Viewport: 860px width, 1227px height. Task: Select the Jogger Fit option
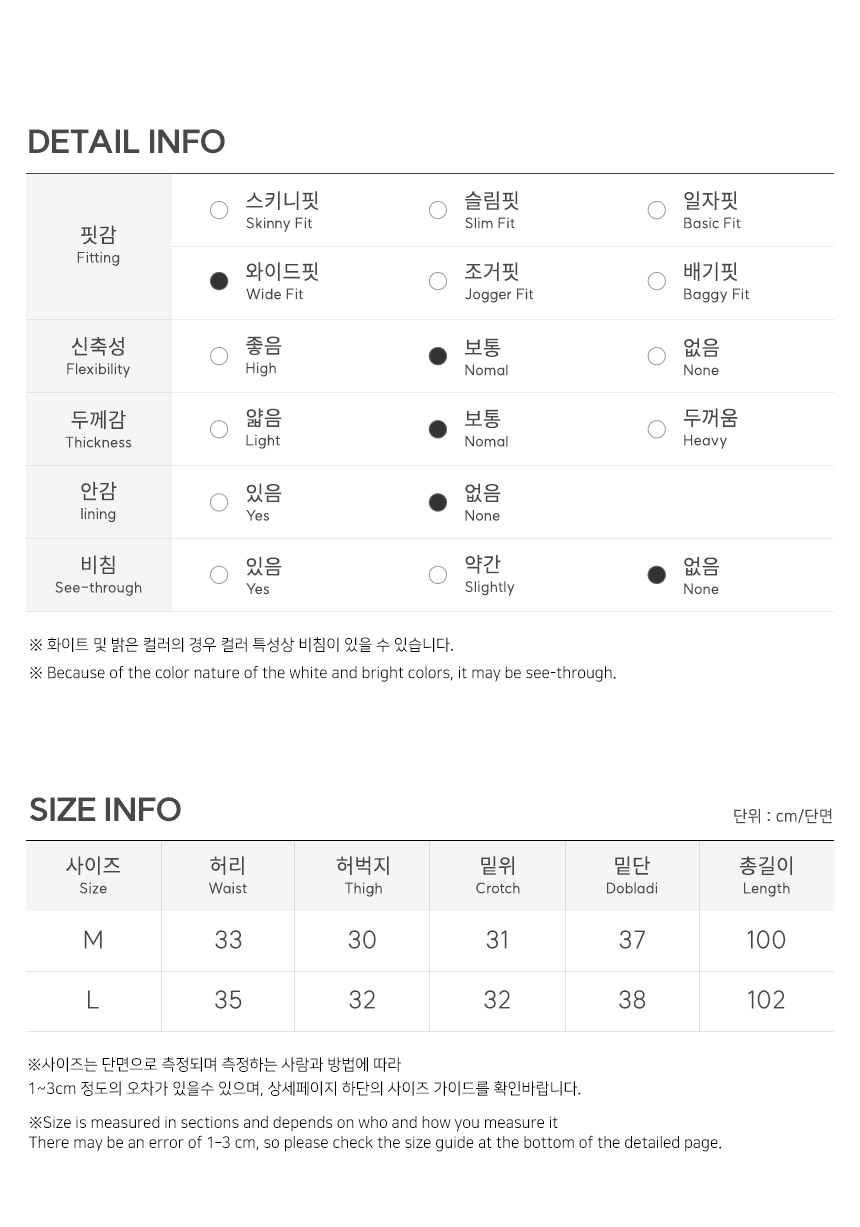pos(438,281)
